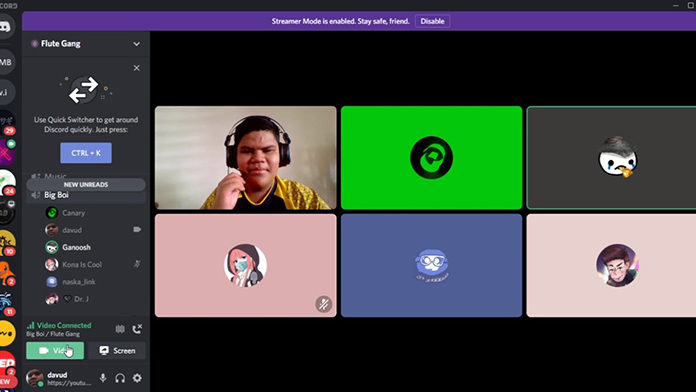
Task: Click the muted indicator on the pink tile
Action: (324, 304)
